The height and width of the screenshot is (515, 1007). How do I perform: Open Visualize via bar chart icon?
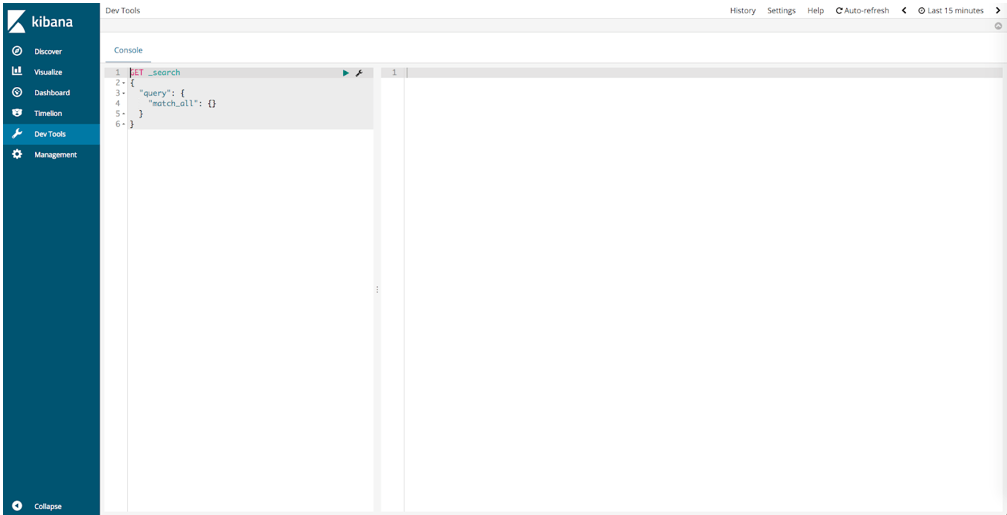coord(17,71)
